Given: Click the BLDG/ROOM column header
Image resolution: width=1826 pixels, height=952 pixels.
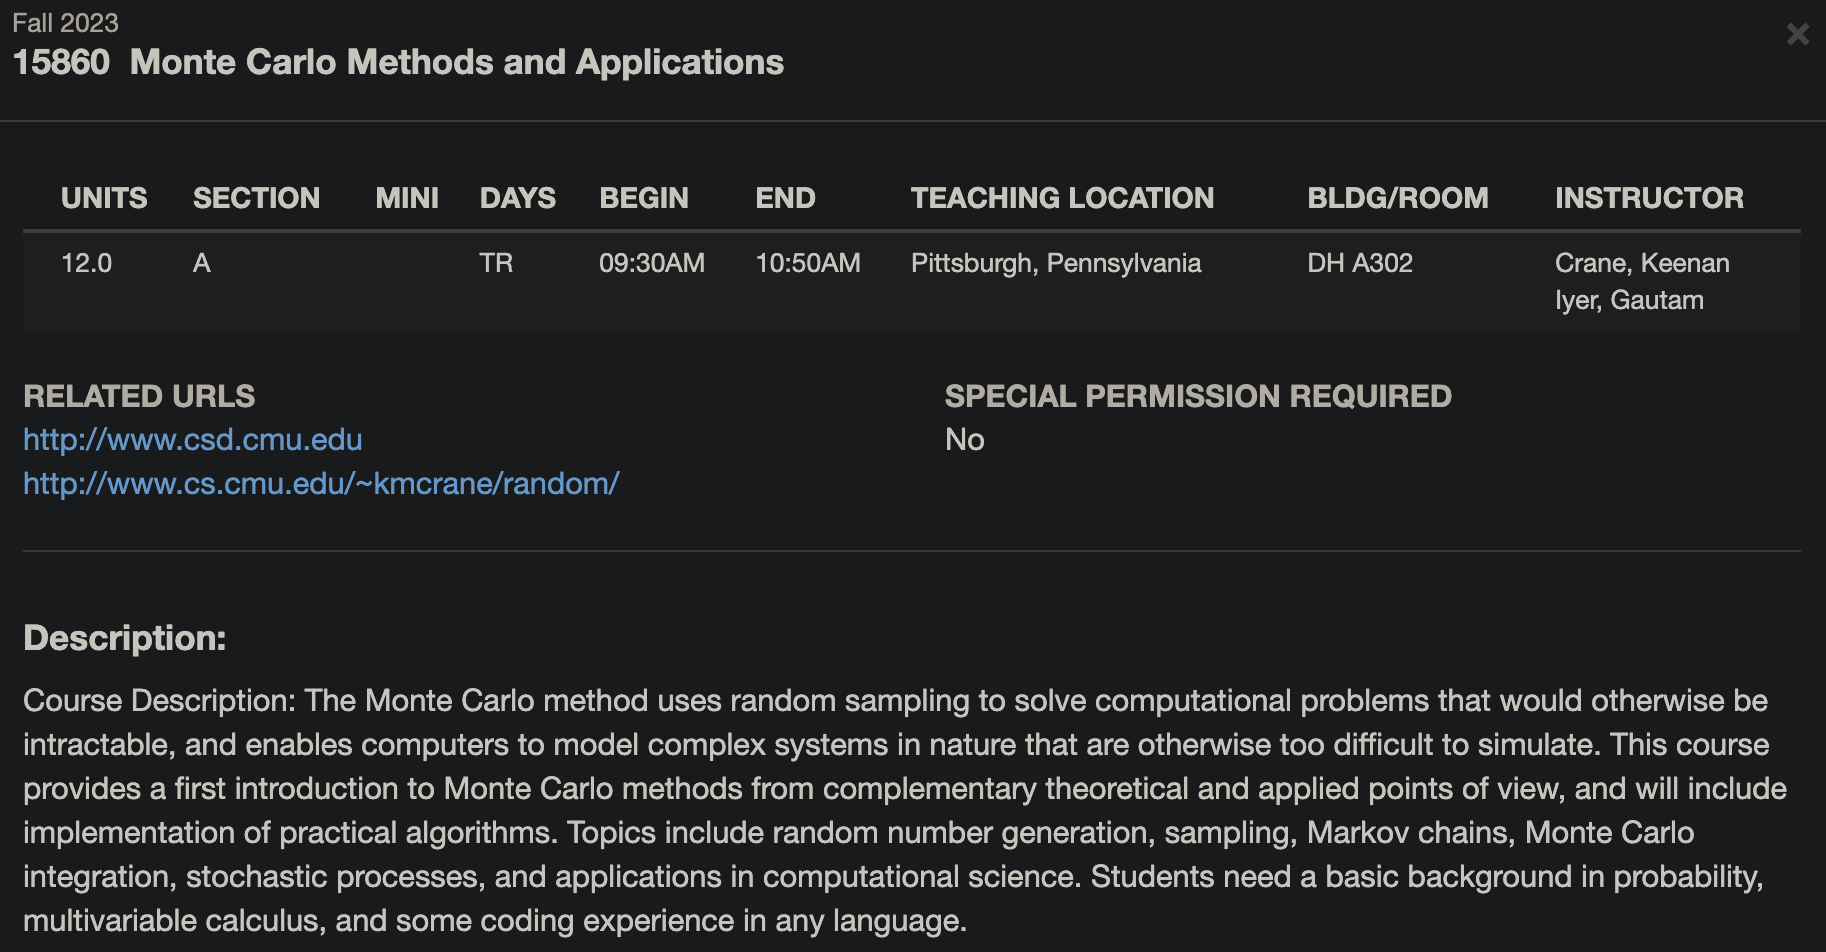Looking at the screenshot, I should pyautogui.click(x=1397, y=198).
